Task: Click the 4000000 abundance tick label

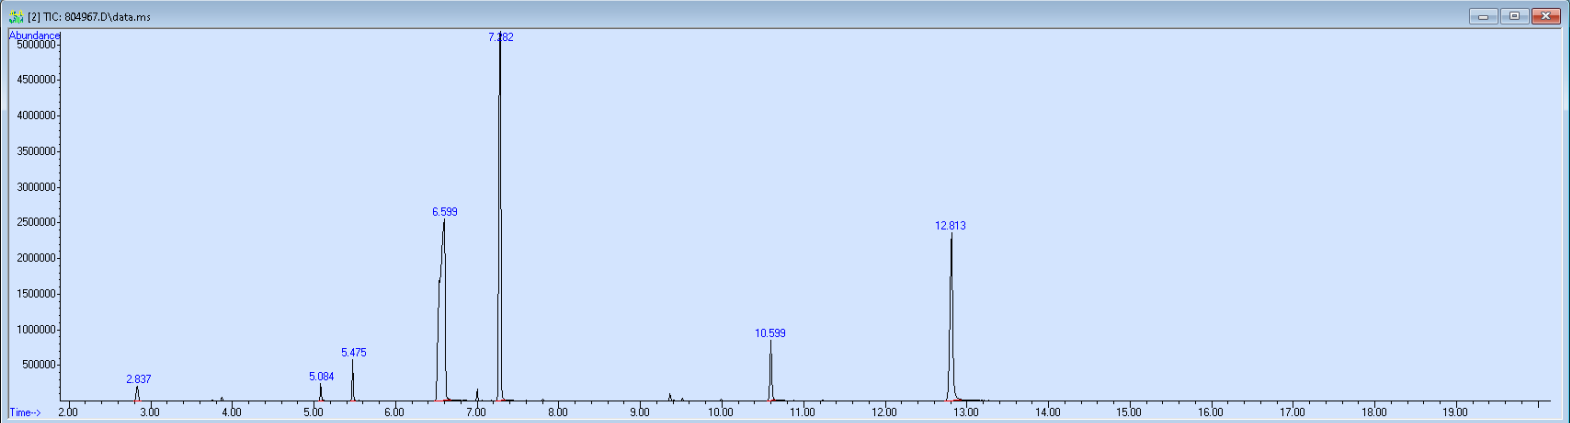Action: (36, 116)
